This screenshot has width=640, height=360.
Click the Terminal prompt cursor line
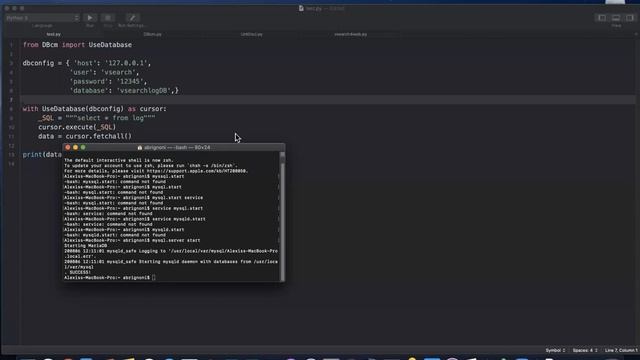[109, 278]
